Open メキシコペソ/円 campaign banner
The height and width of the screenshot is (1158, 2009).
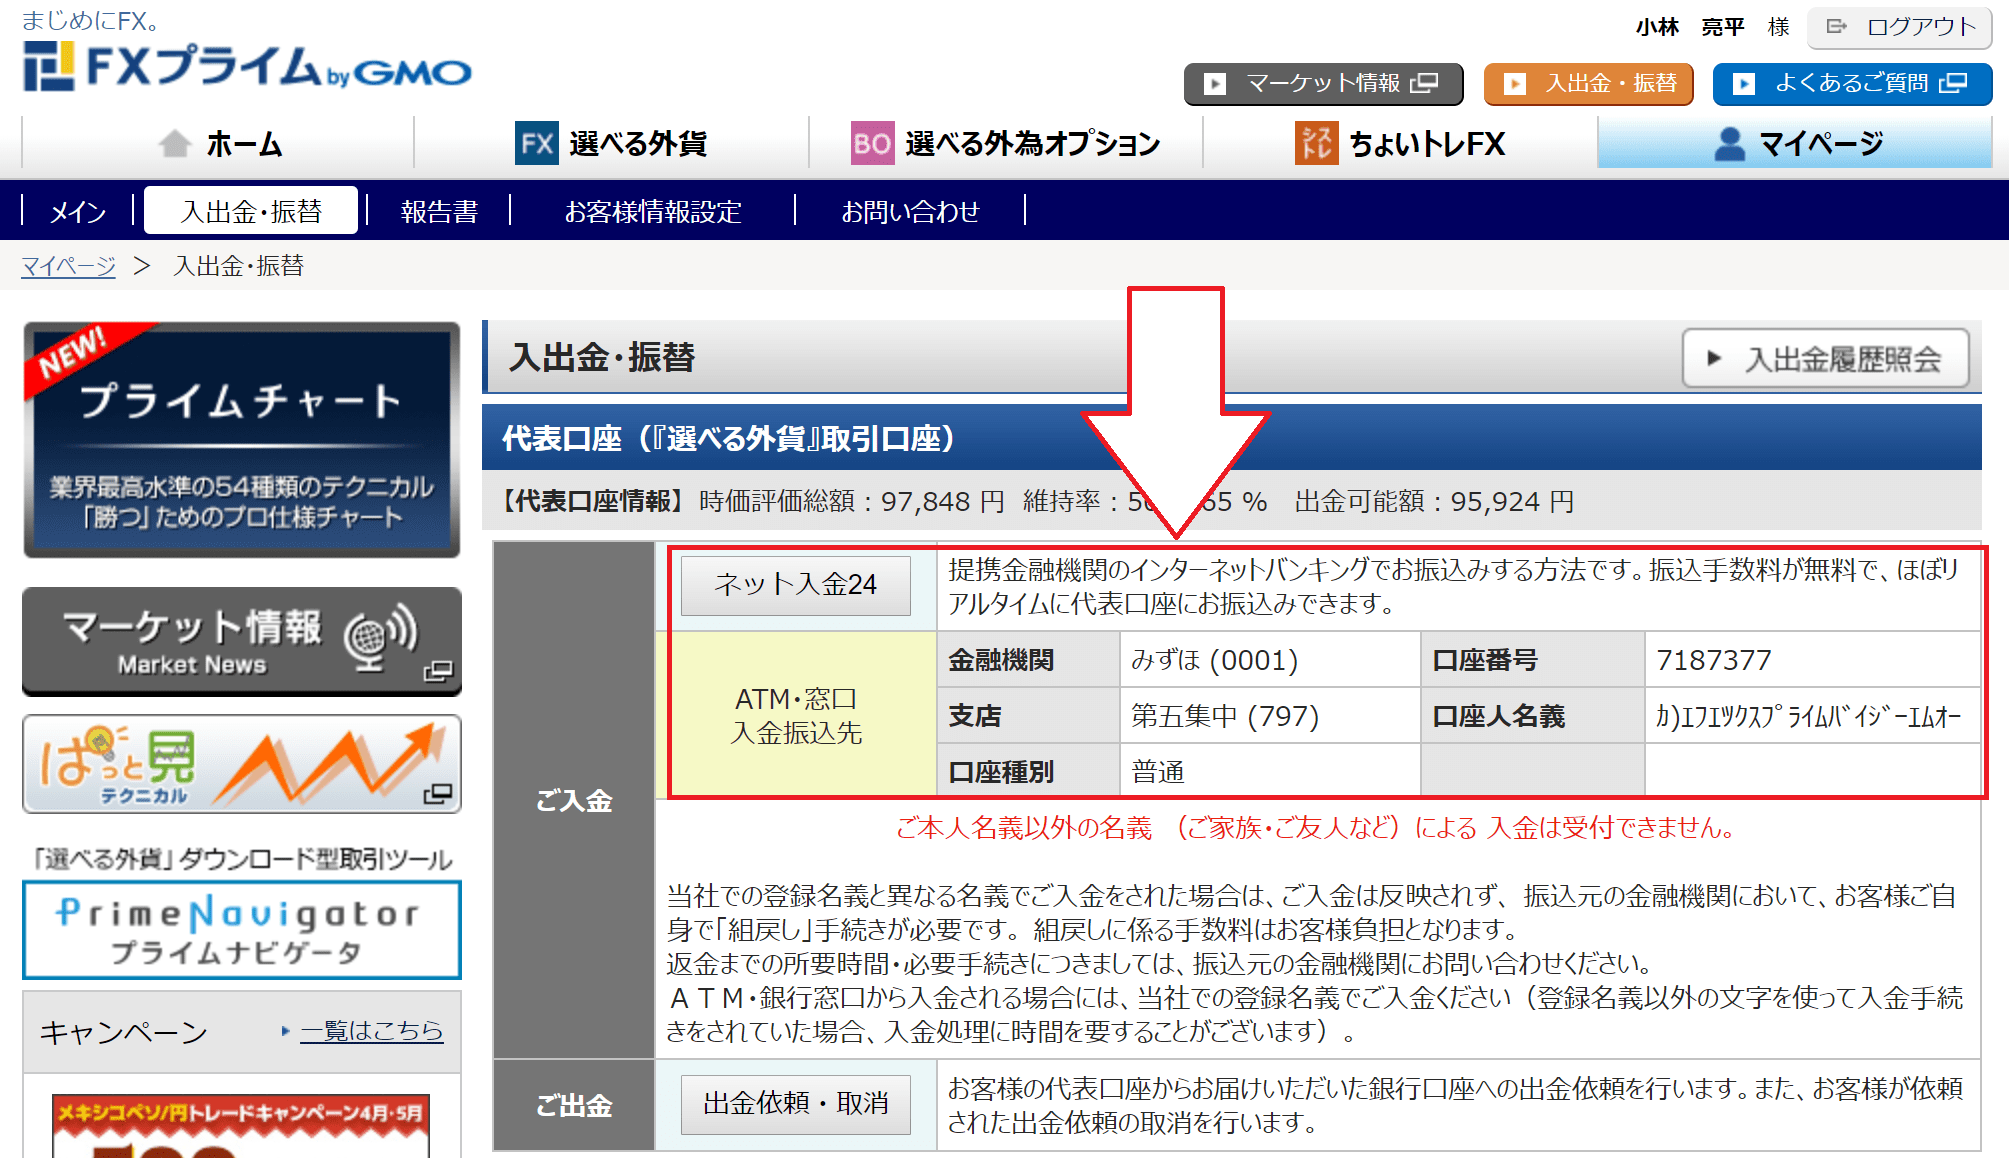point(241,1126)
